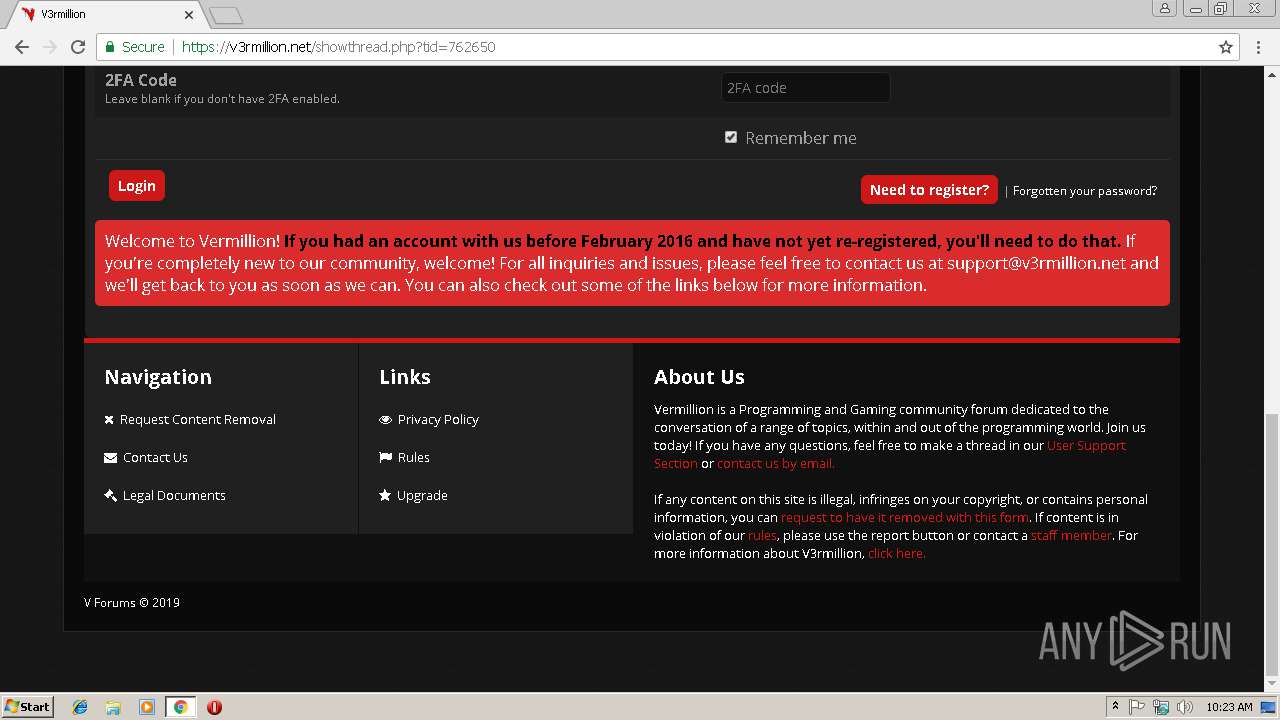
Task: Click the red Opera taskbar icon
Action: click(214, 707)
